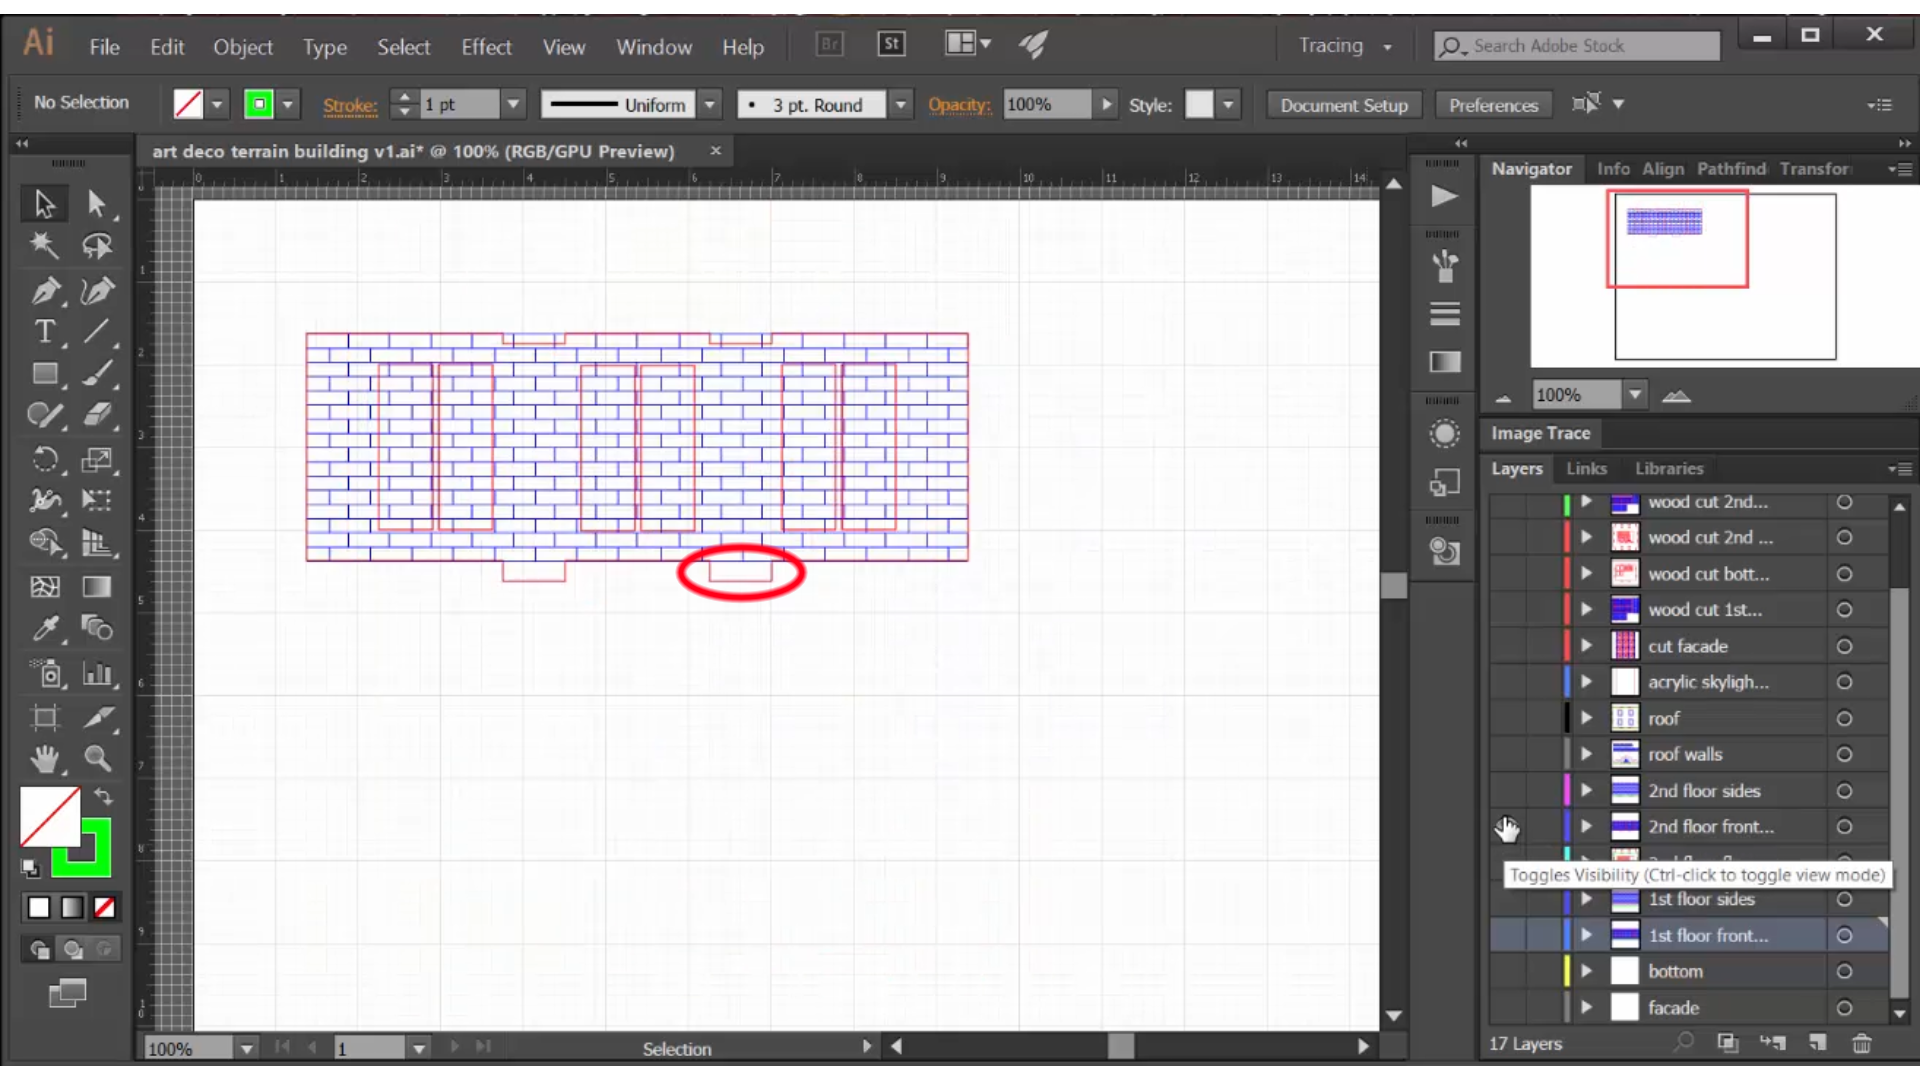This screenshot has height=1080, width=1920.
Task: Open the Image Trace panel tab
Action: click(x=1540, y=433)
